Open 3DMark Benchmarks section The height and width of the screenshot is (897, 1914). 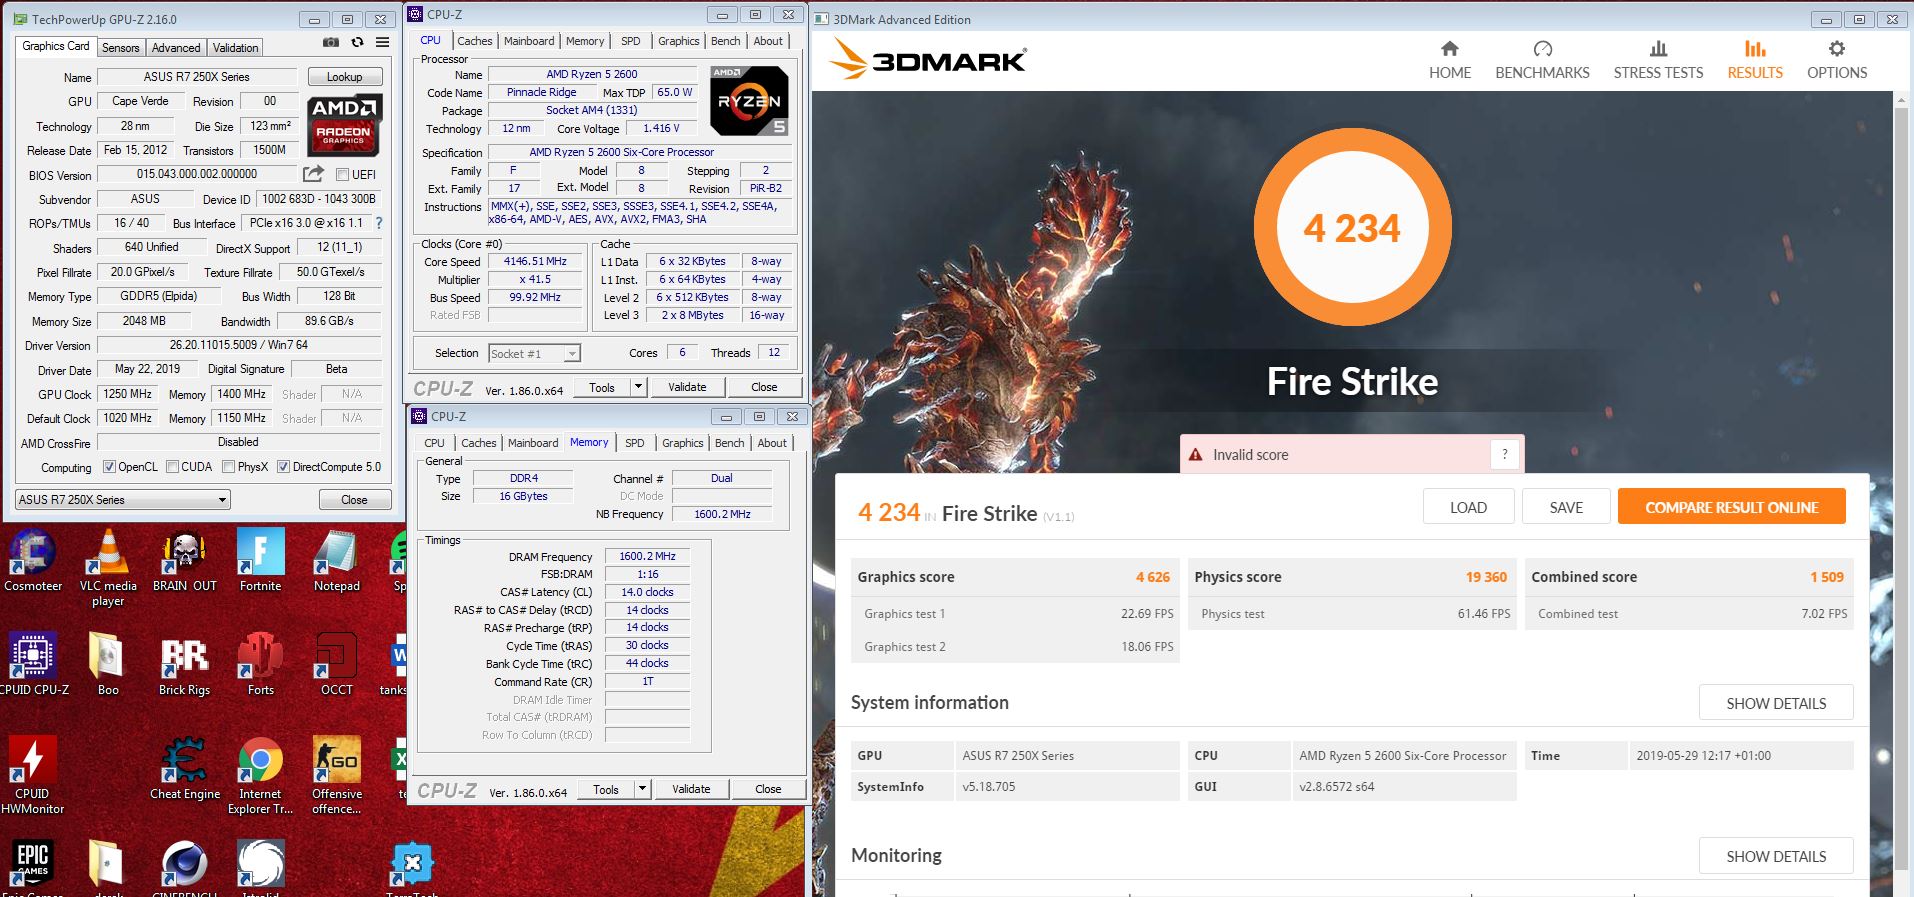click(x=1542, y=60)
